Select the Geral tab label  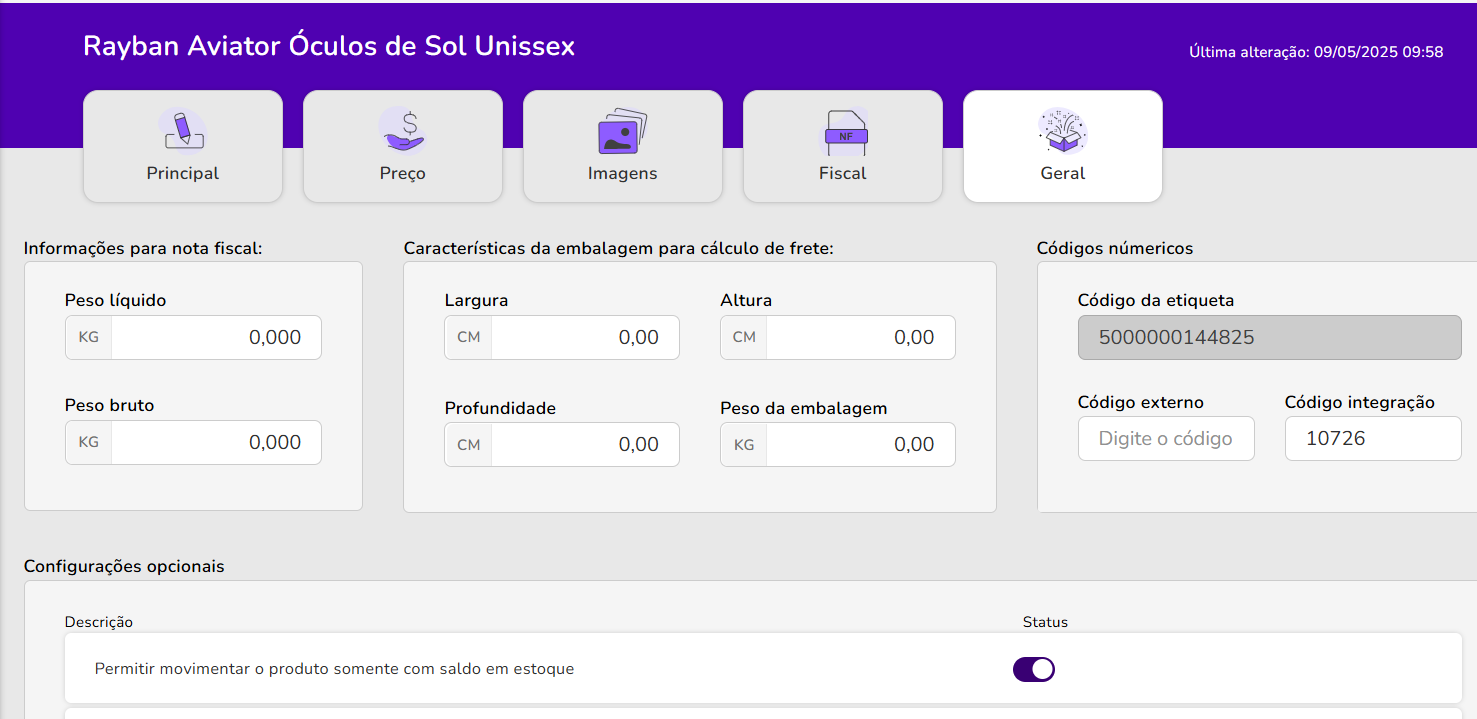1062,173
